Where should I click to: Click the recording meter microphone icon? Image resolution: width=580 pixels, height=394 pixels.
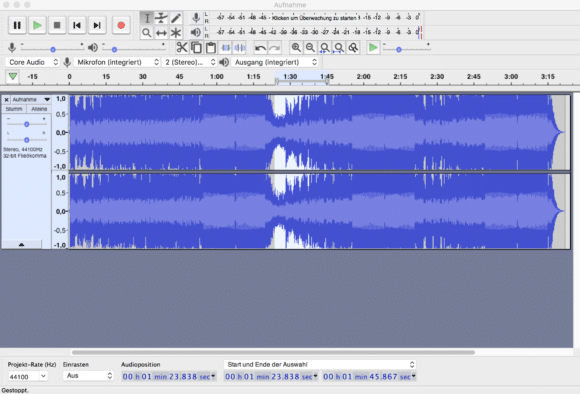coord(196,17)
